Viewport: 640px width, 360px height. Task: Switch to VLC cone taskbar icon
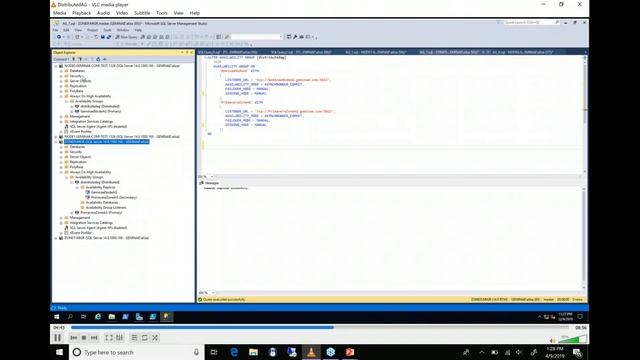coord(311,352)
